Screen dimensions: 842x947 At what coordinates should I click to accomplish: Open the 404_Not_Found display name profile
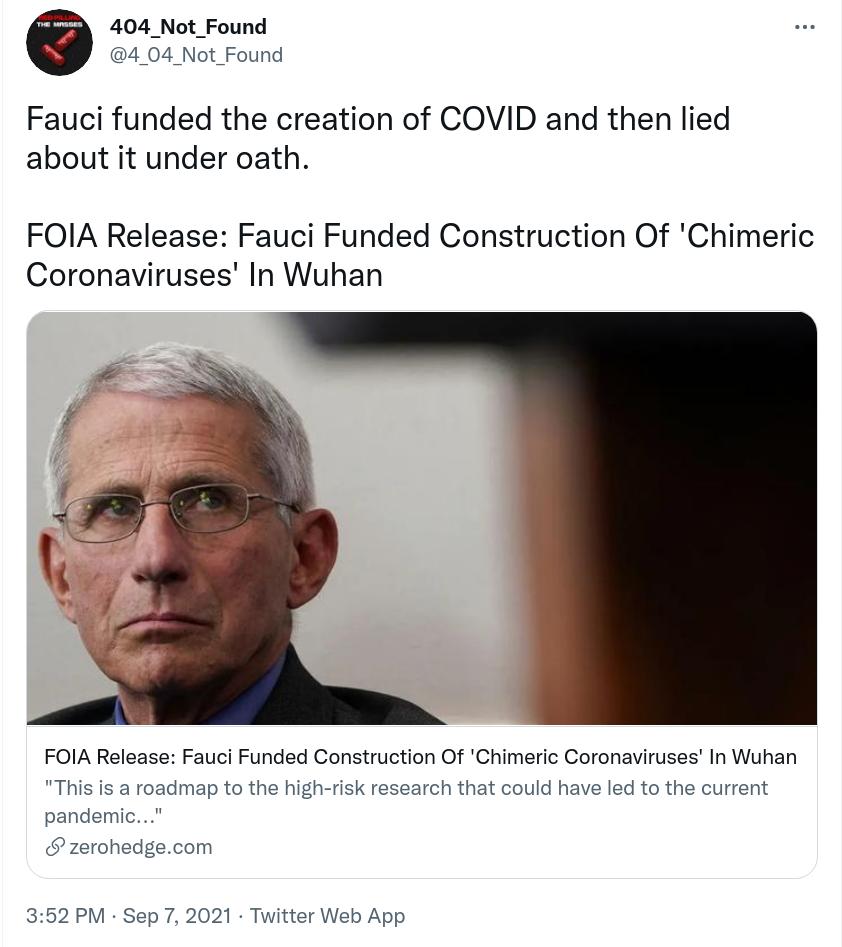click(x=188, y=27)
